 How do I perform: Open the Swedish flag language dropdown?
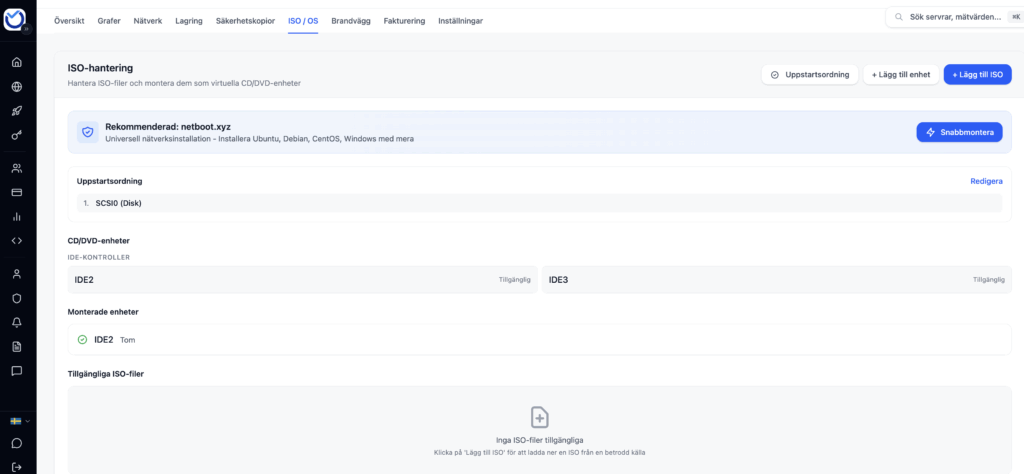tap(20, 421)
